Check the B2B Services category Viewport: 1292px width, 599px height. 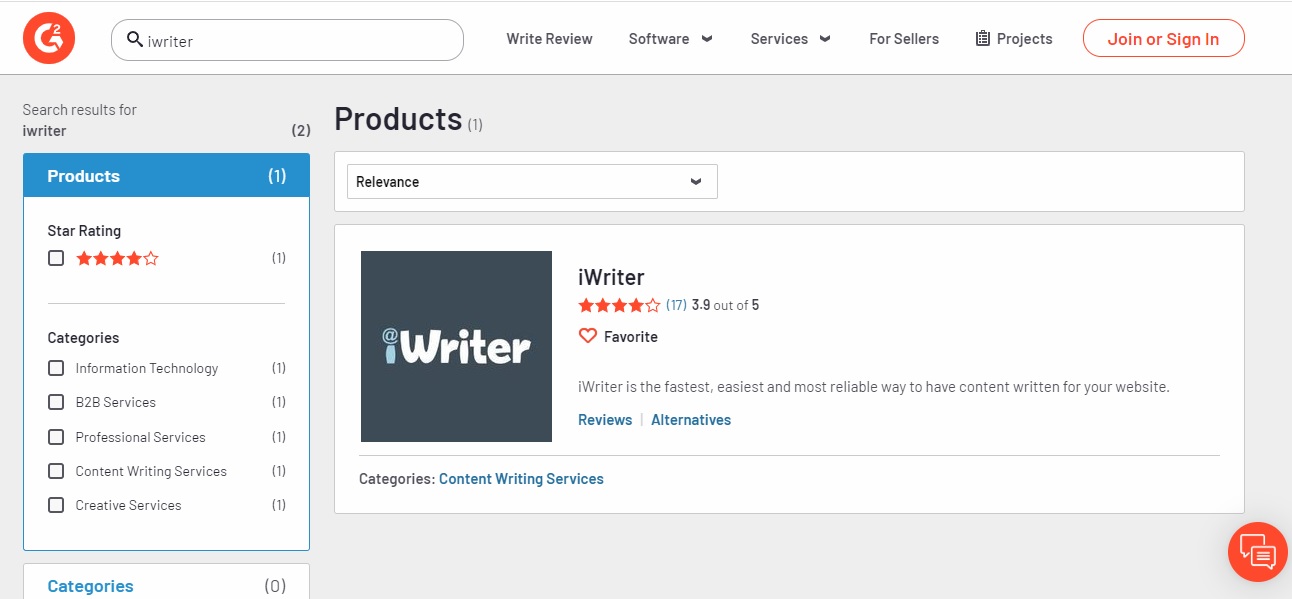[56, 402]
